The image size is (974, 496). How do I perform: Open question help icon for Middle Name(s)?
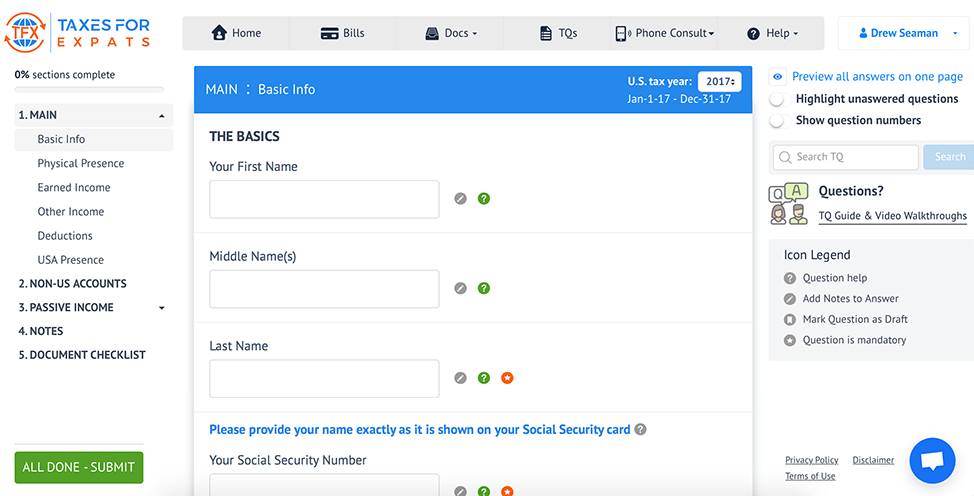point(484,289)
